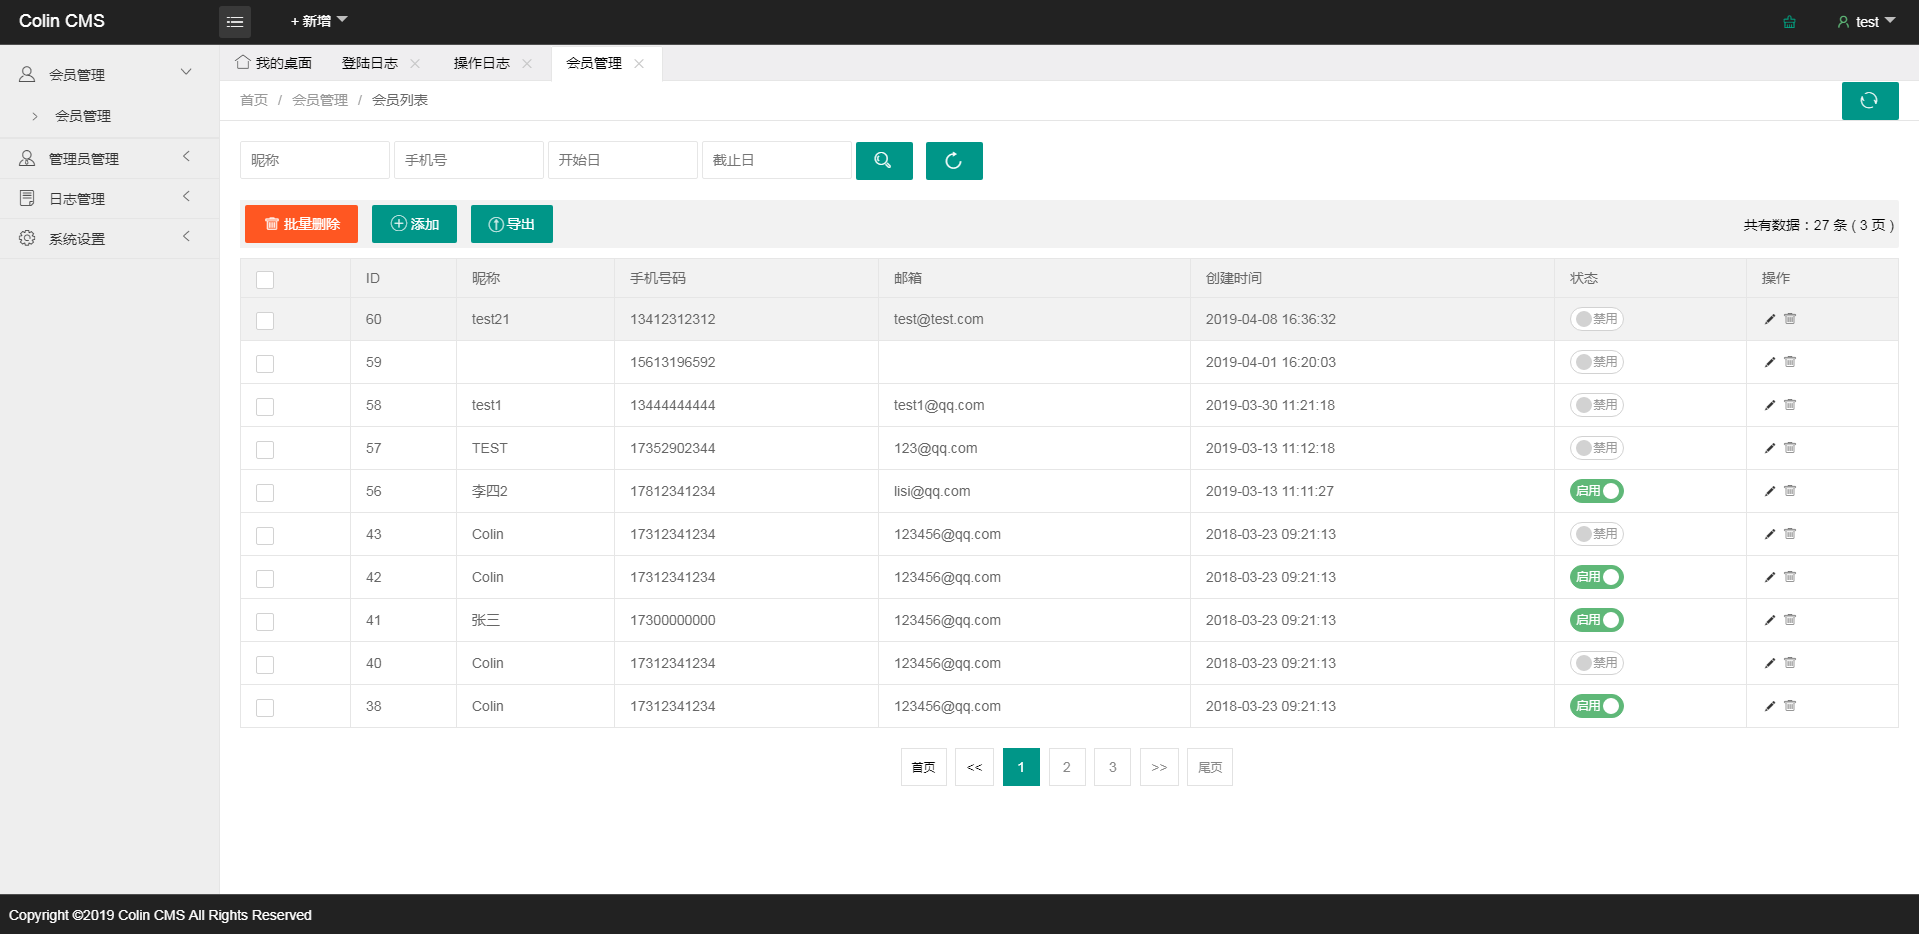
Task: Delete member 张三 in row 41
Action: tap(1790, 620)
